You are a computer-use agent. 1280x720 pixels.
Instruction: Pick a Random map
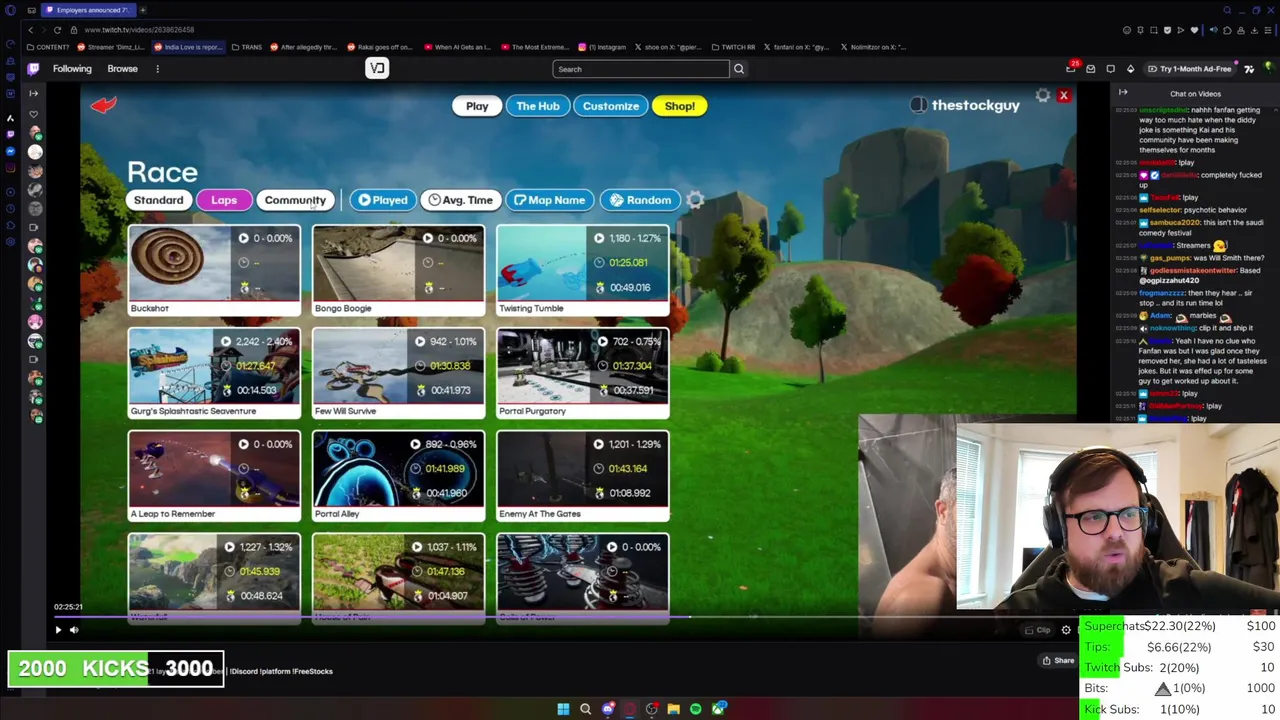641,200
